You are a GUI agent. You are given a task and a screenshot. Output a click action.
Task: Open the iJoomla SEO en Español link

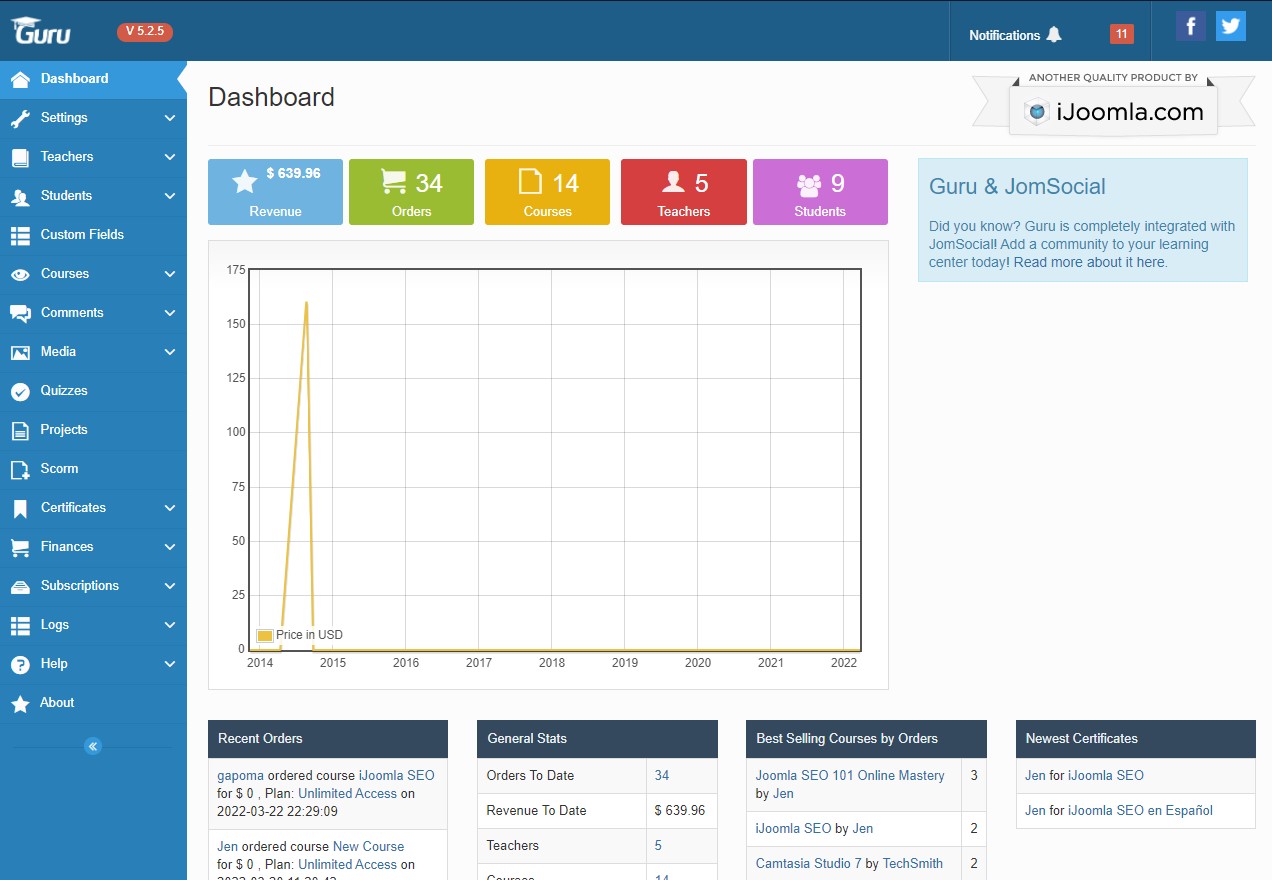[x=1140, y=810]
